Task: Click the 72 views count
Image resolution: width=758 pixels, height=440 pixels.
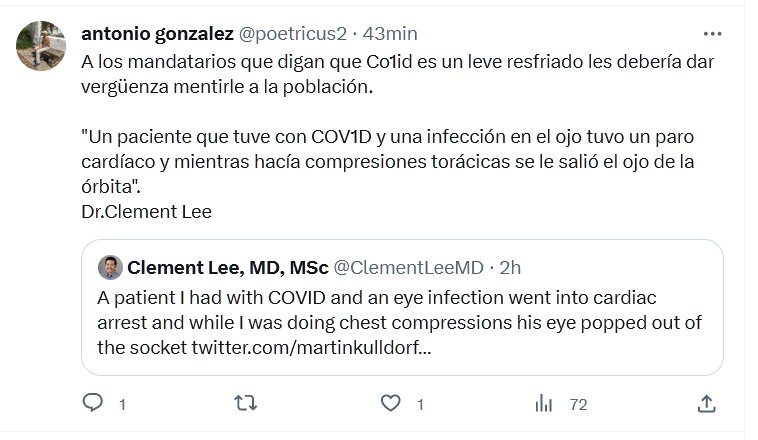Action: point(577,404)
